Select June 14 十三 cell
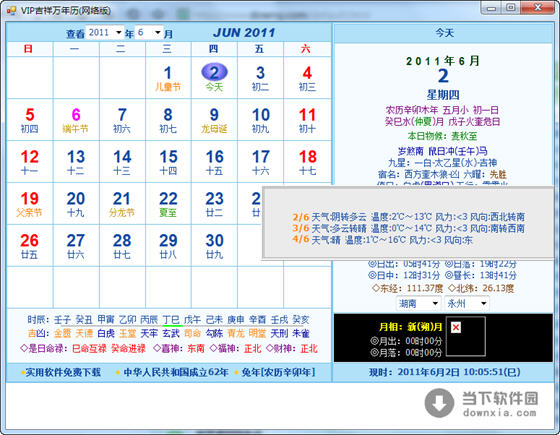 point(122,162)
